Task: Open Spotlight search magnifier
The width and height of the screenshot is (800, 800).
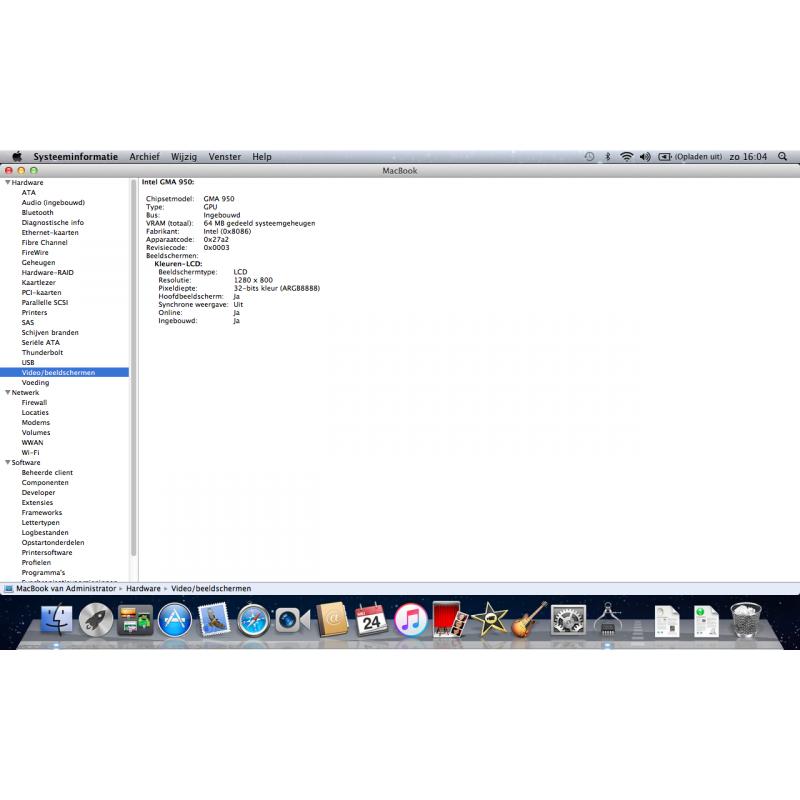Action: tap(783, 157)
